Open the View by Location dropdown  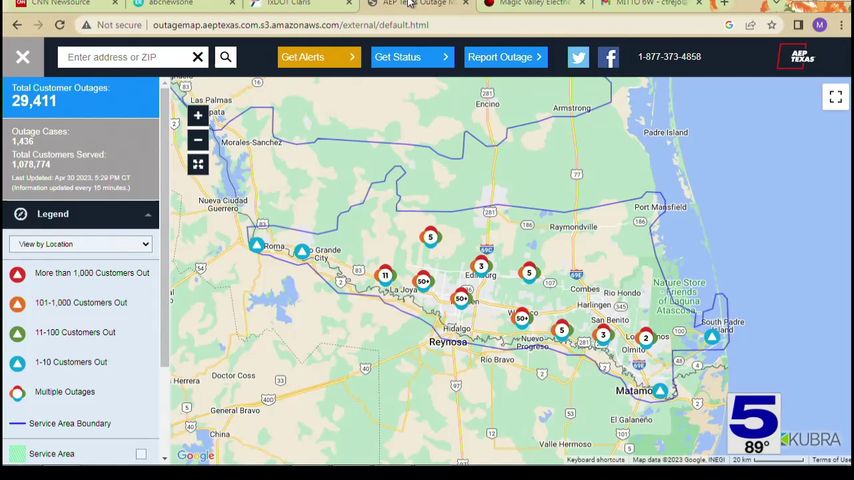point(80,244)
